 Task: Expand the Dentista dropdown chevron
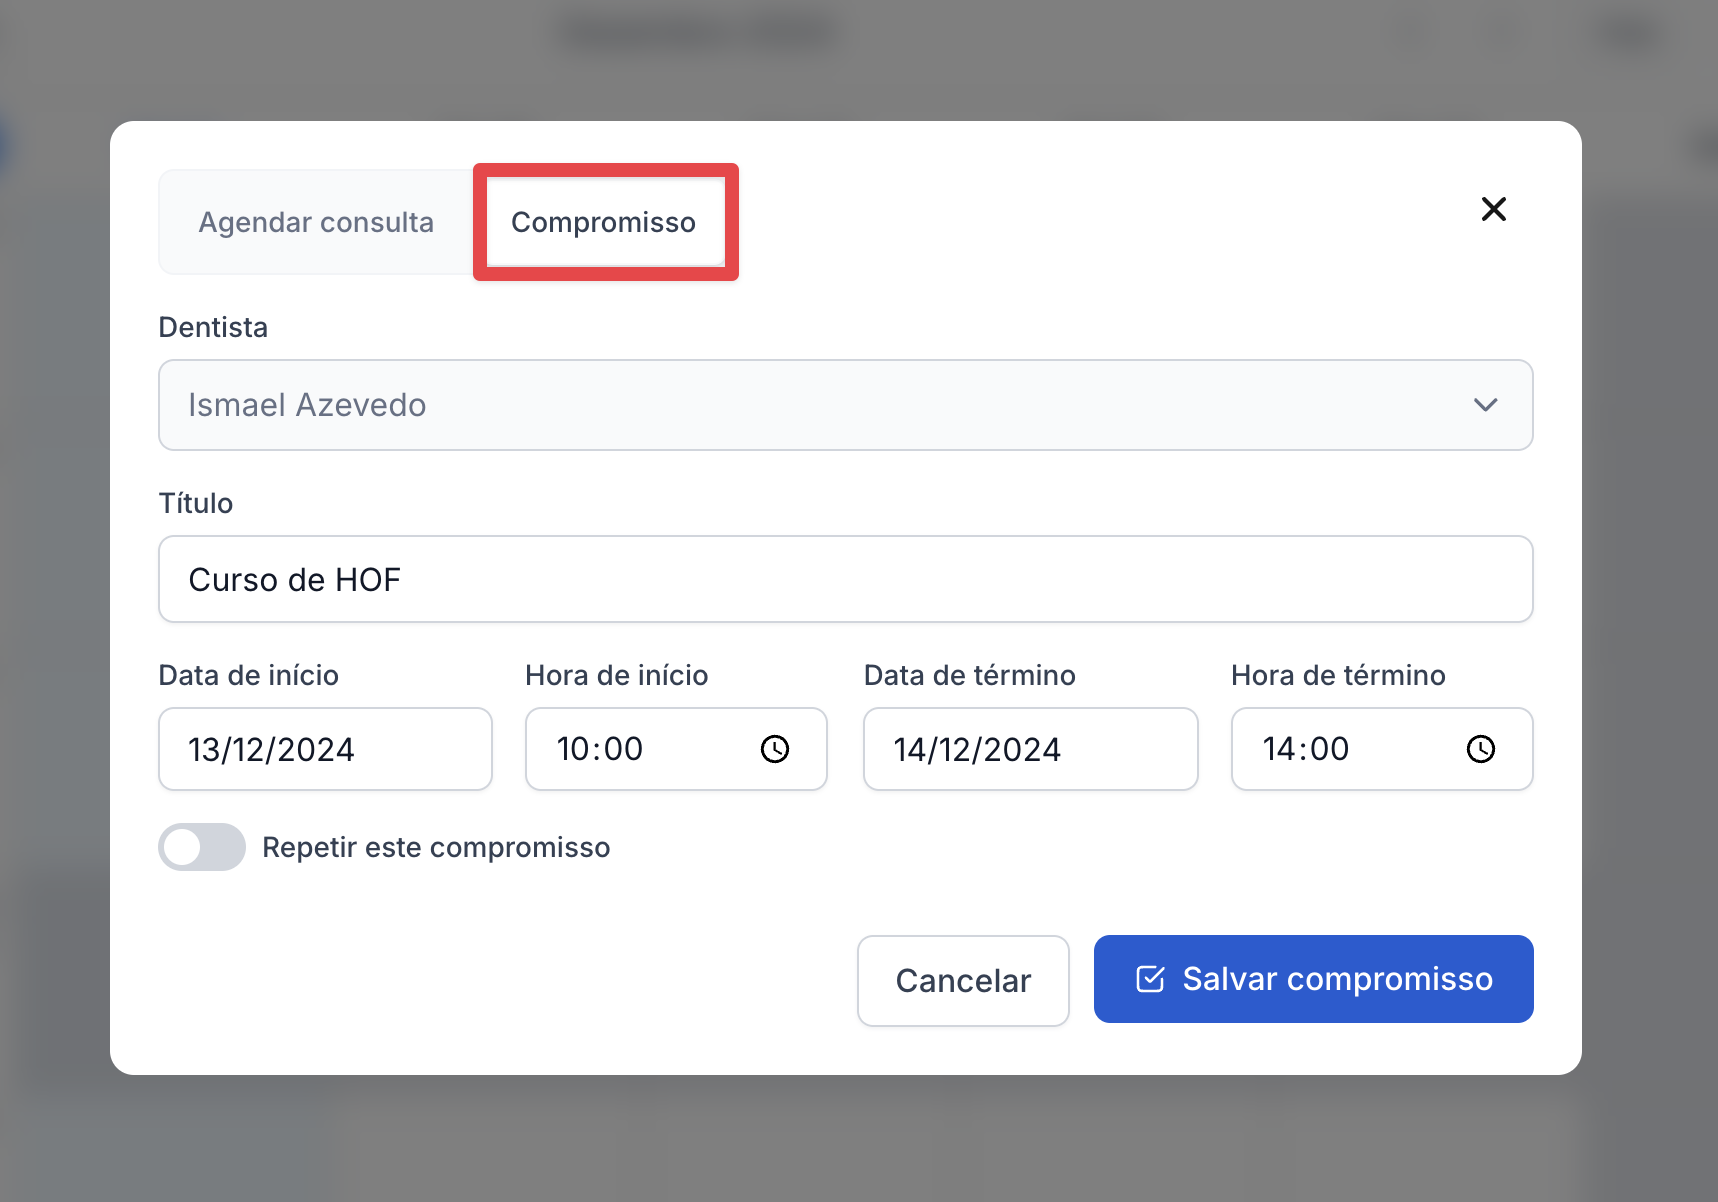click(x=1485, y=405)
